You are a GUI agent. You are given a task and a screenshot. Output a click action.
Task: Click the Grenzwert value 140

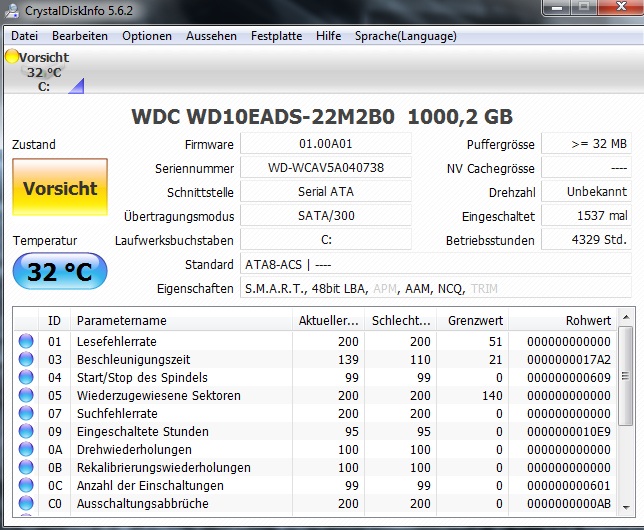click(x=492, y=395)
